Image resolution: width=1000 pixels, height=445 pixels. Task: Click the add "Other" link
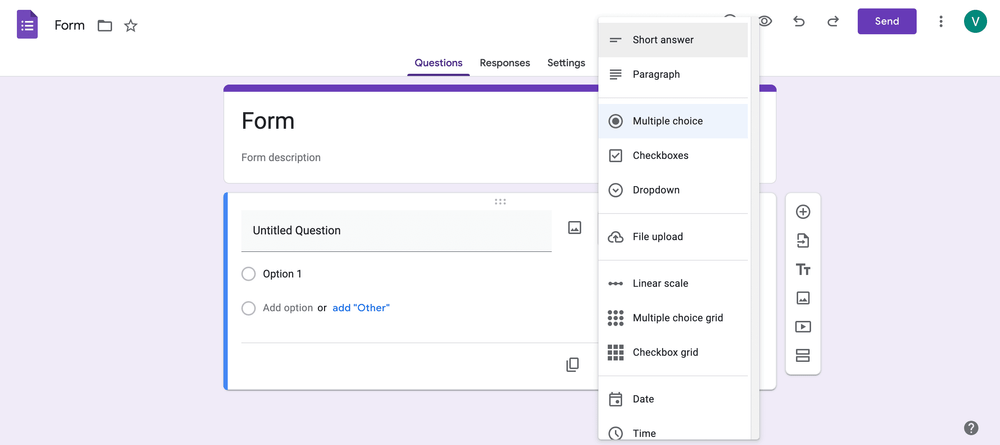click(x=361, y=308)
